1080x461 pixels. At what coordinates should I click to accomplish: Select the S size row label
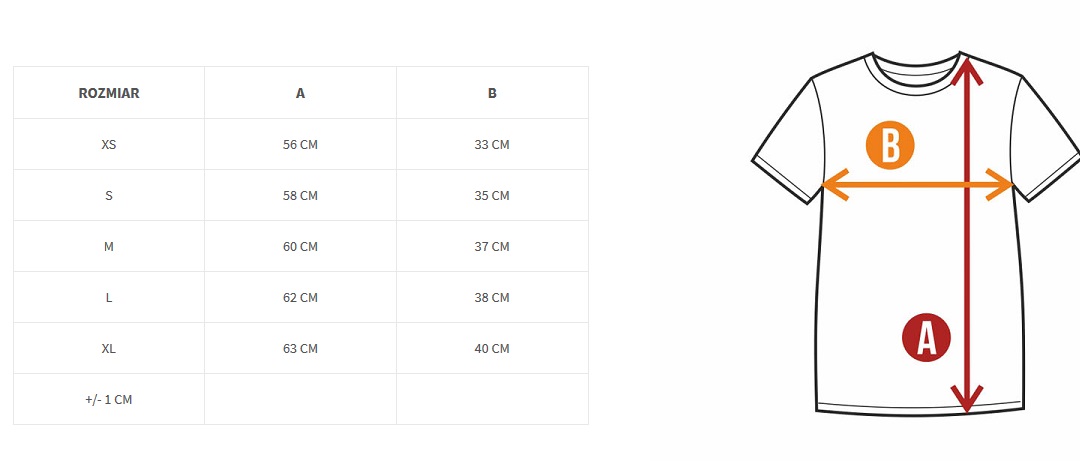coord(109,195)
